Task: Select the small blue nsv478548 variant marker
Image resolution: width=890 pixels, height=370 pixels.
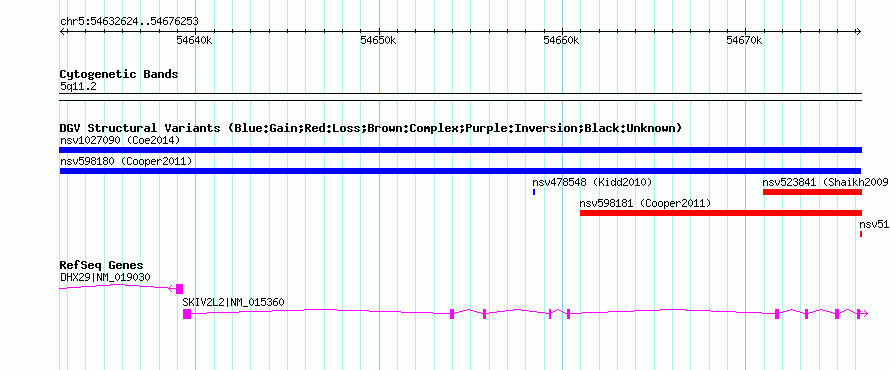Action: click(x=534, y=192)
